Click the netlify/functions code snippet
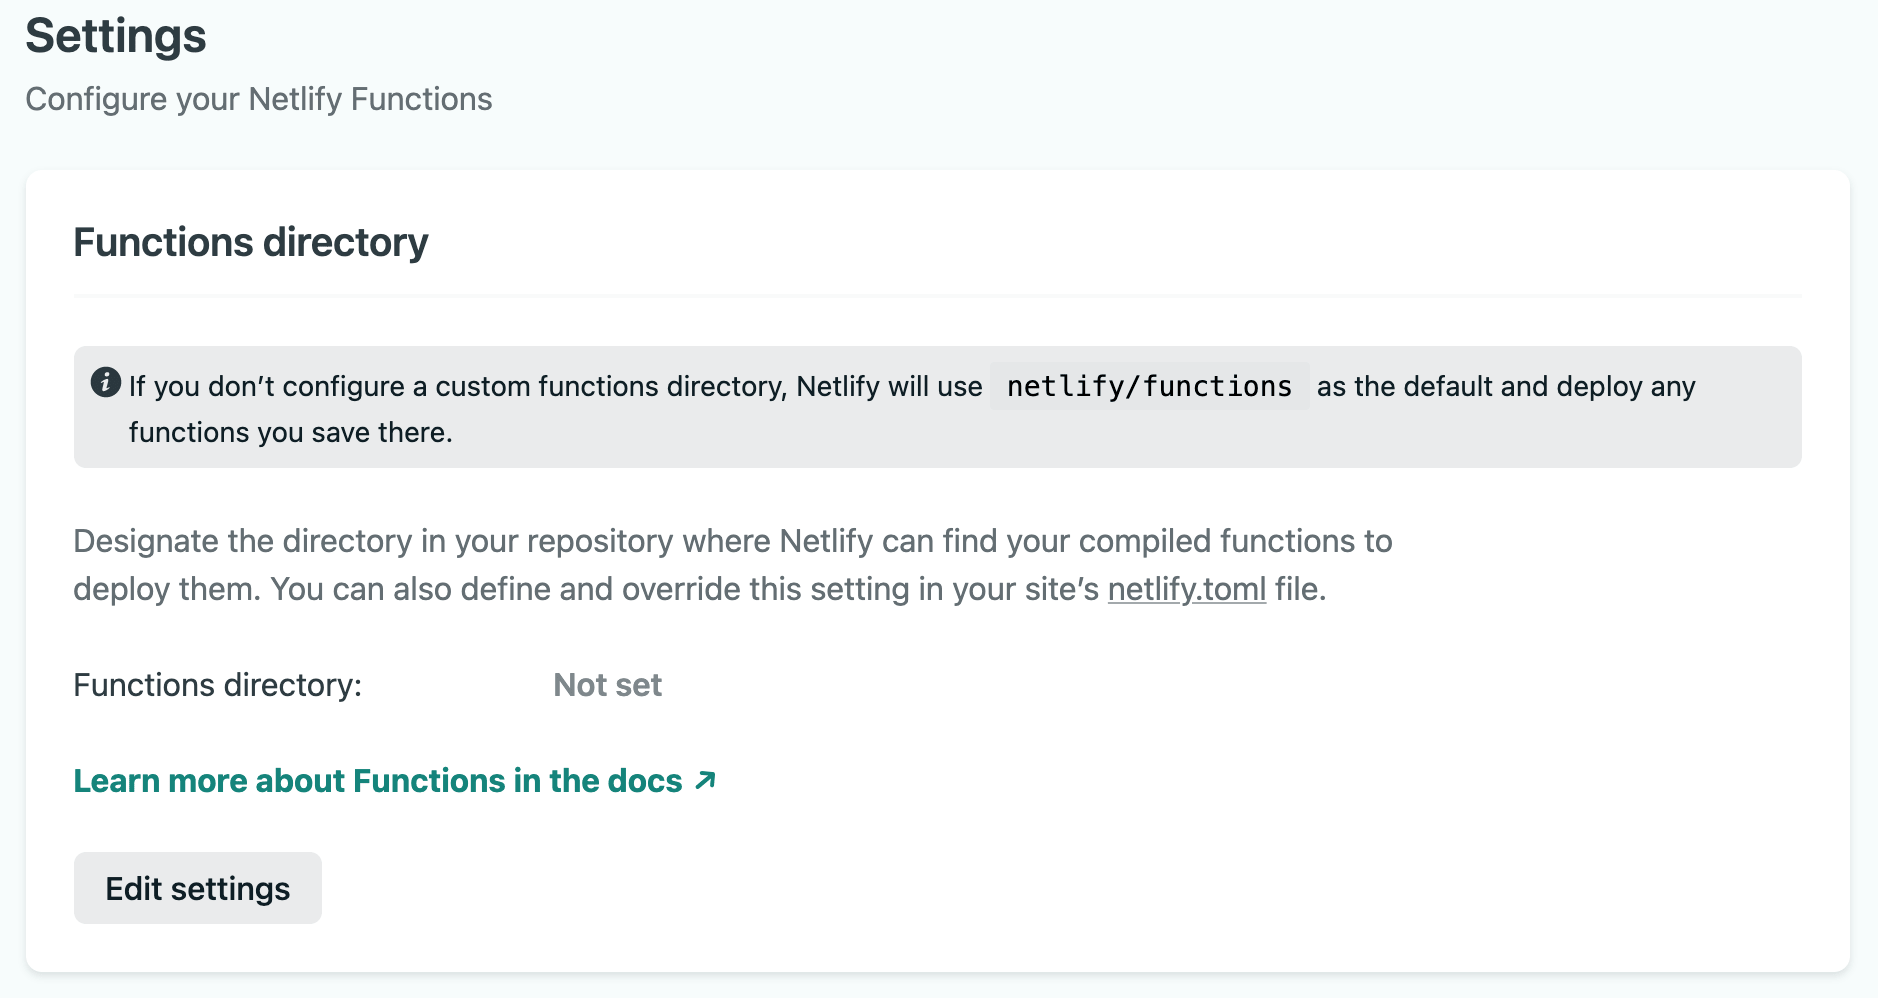 click(x=1149, y=386)
